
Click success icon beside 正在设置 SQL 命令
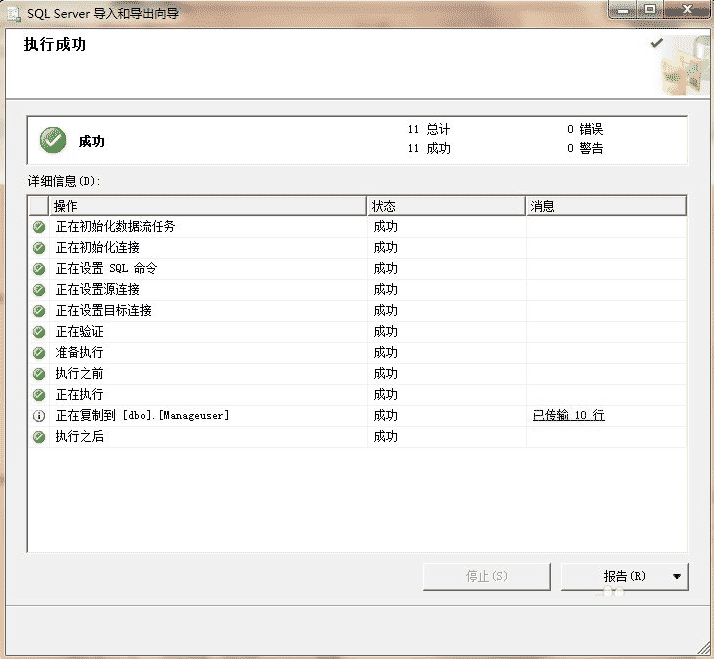click(39, 269)
